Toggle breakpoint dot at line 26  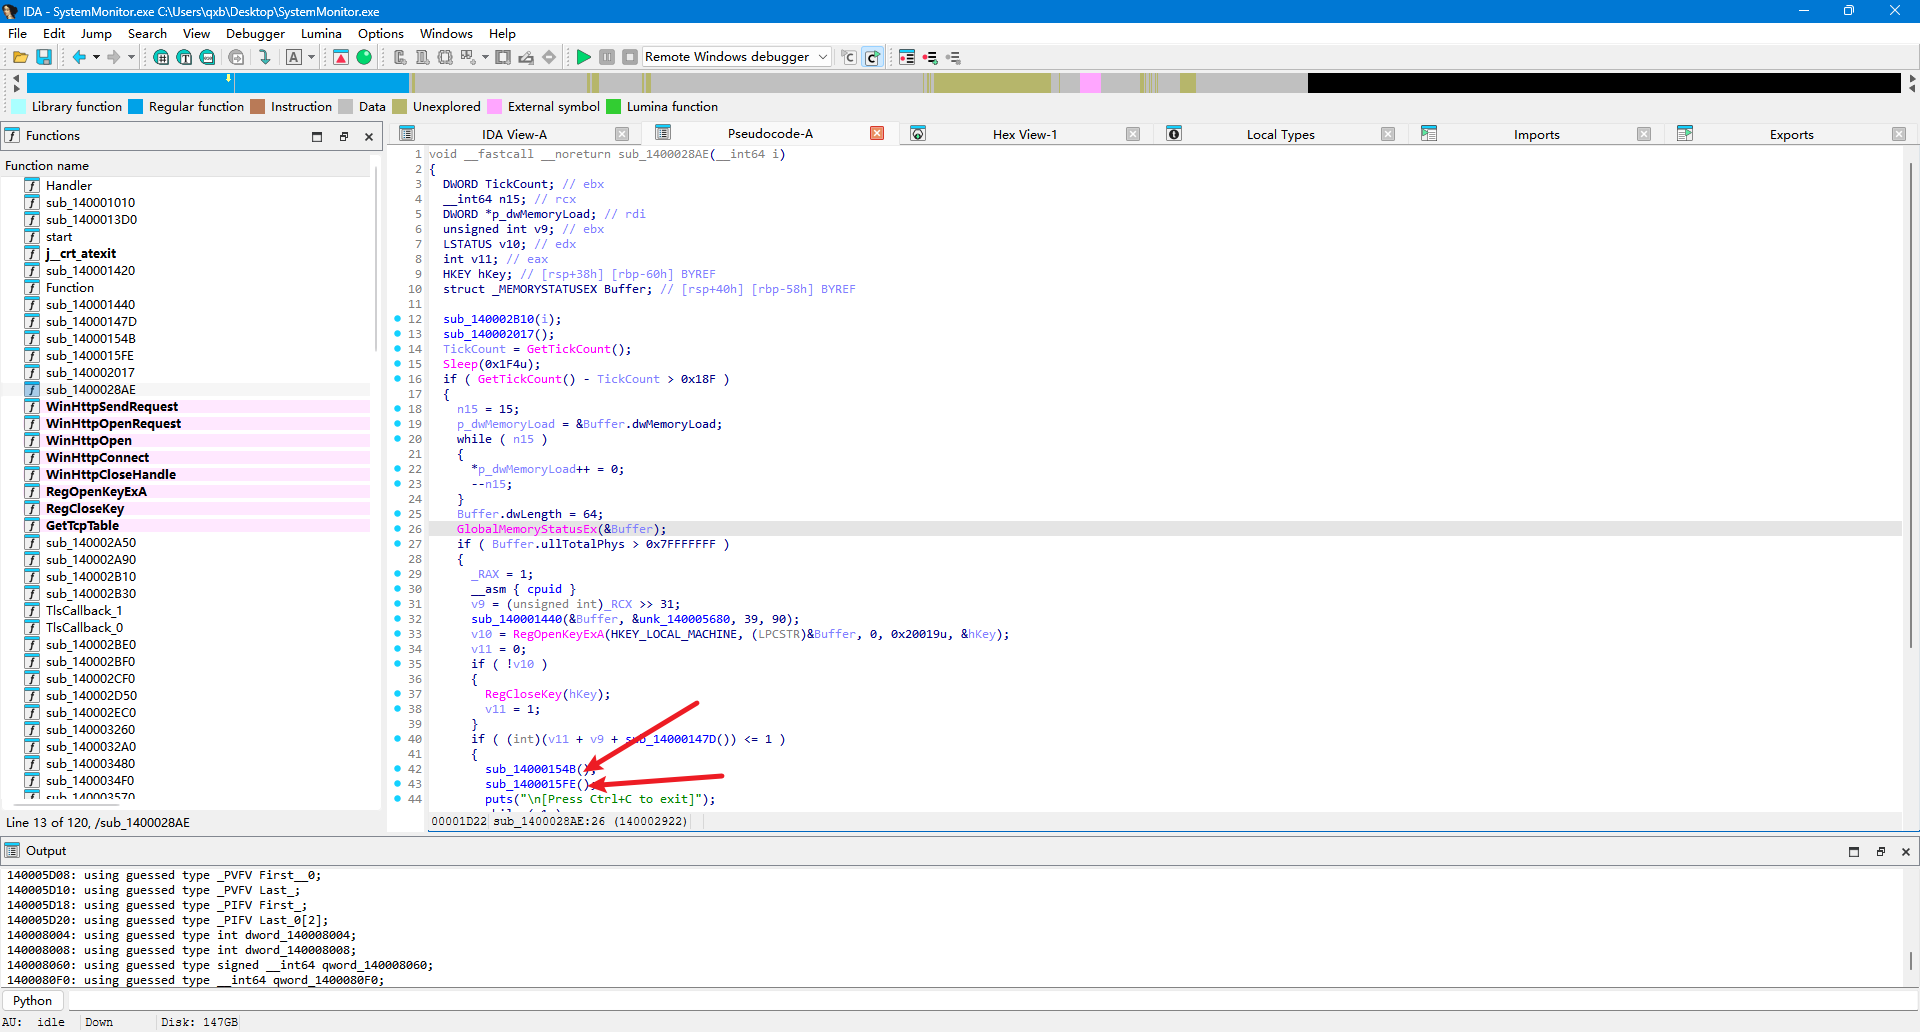click(398, 529)
